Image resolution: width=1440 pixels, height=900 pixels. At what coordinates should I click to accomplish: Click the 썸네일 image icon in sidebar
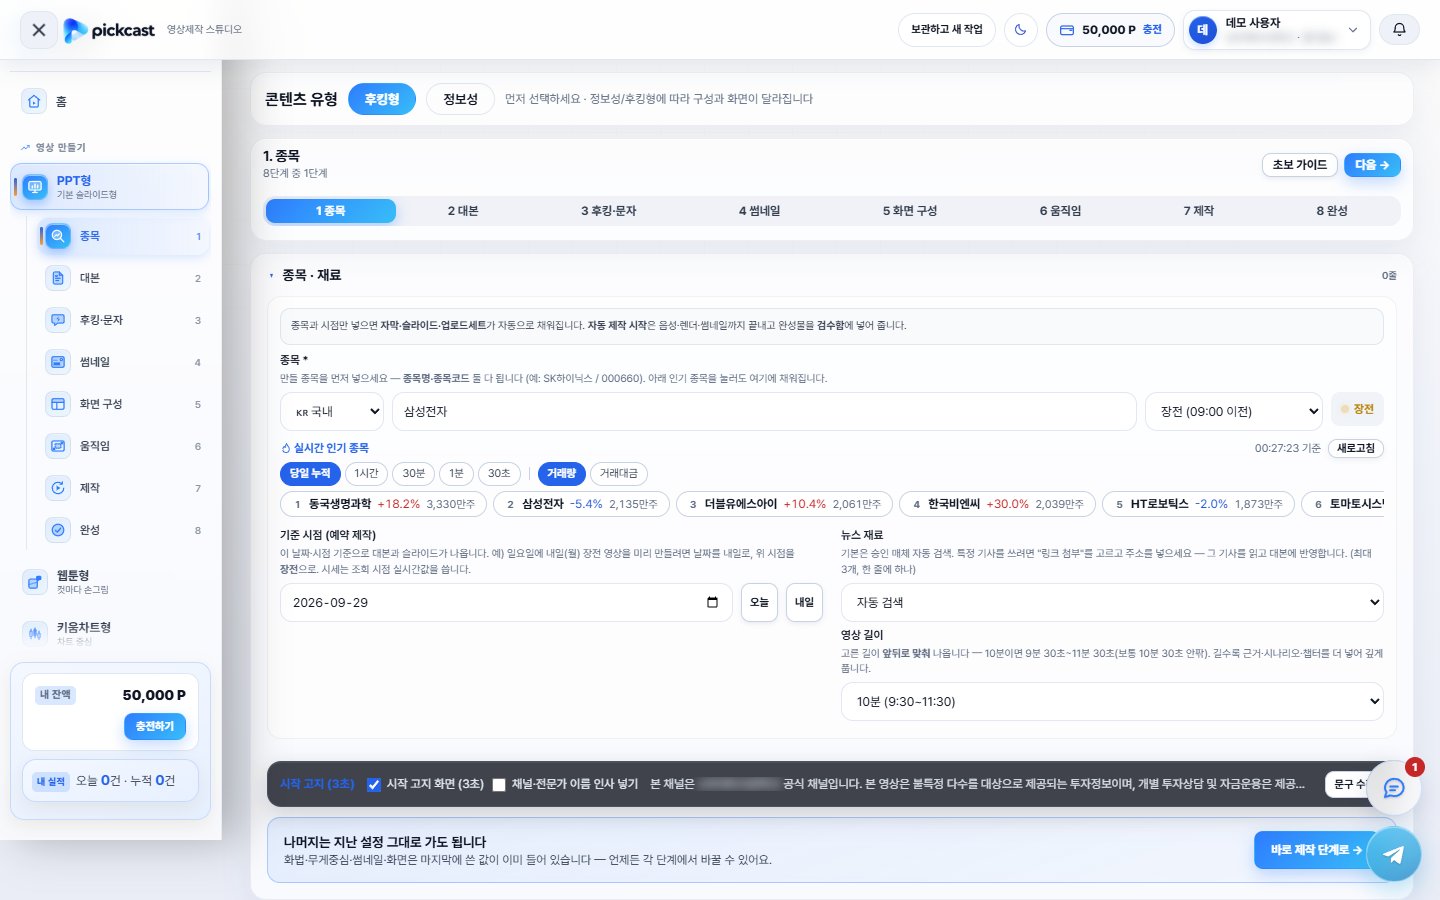pos(58,362)
